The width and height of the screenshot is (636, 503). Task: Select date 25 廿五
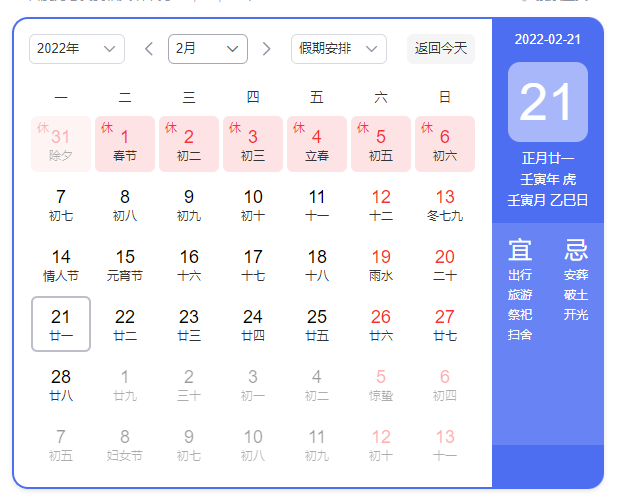pos(317,324)
